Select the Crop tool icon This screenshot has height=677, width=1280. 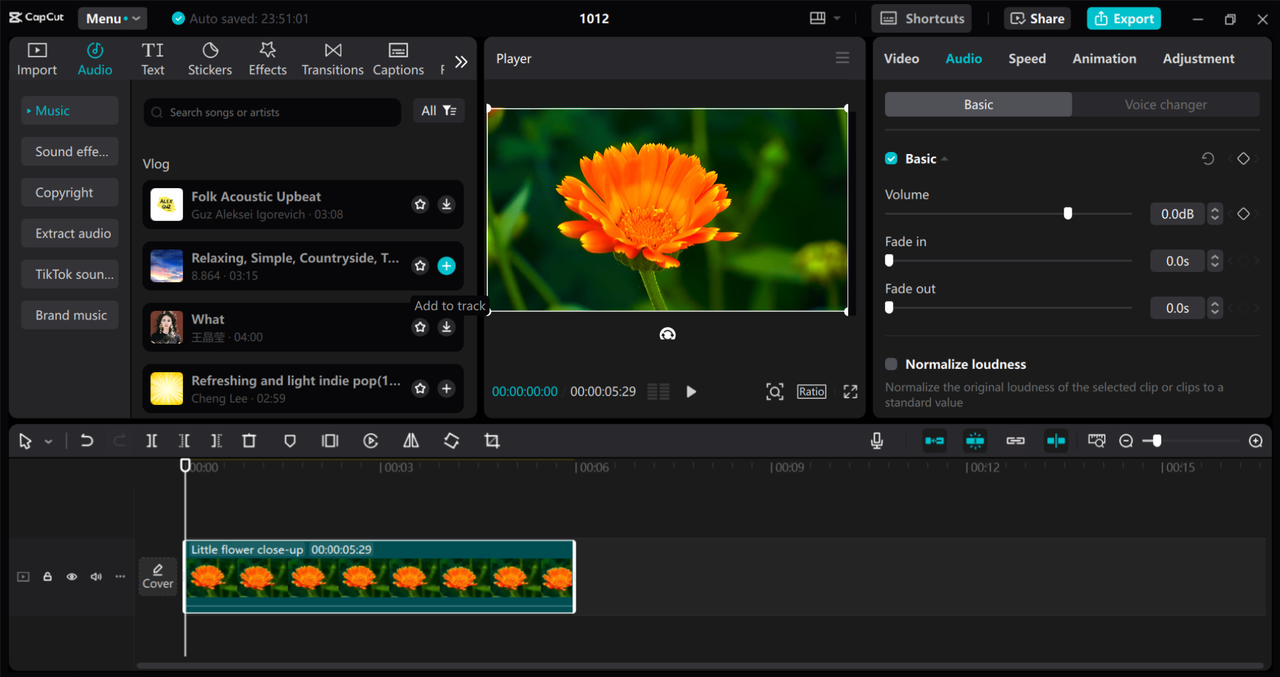click(x=492, y=441)
